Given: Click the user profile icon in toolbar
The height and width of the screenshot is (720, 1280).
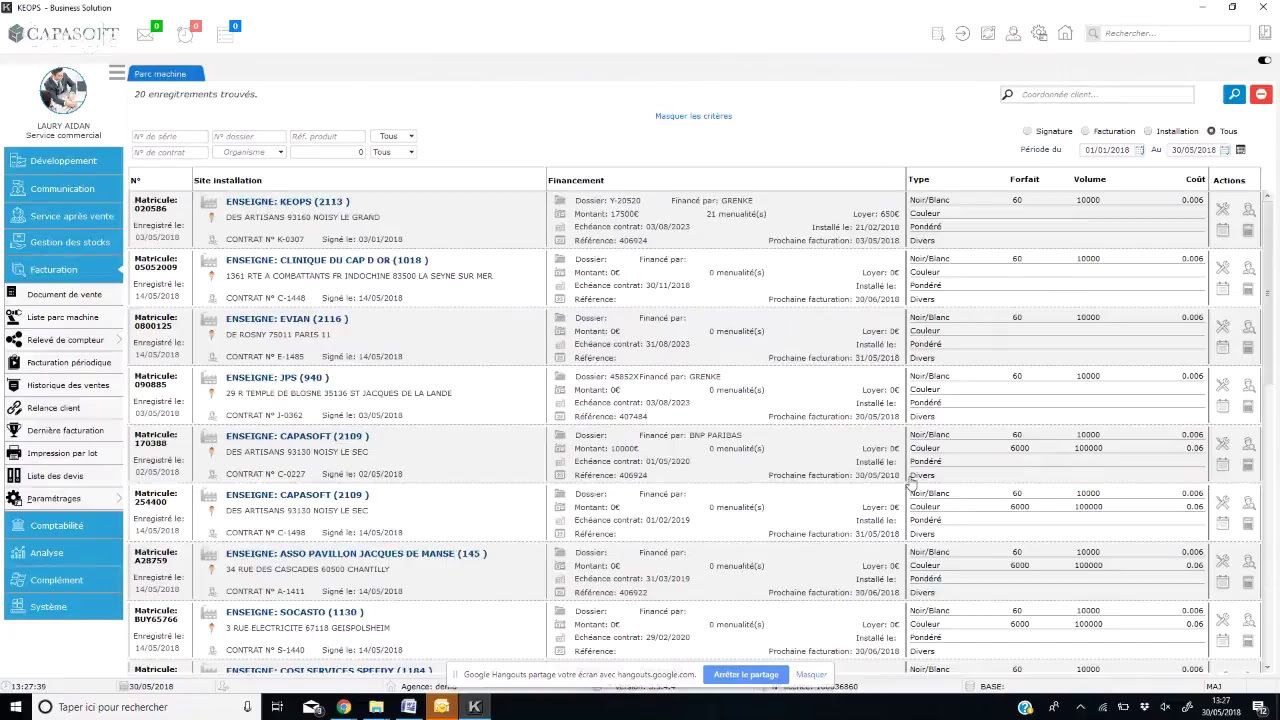Looking at the screenshot, I should tap(1013, 33).
